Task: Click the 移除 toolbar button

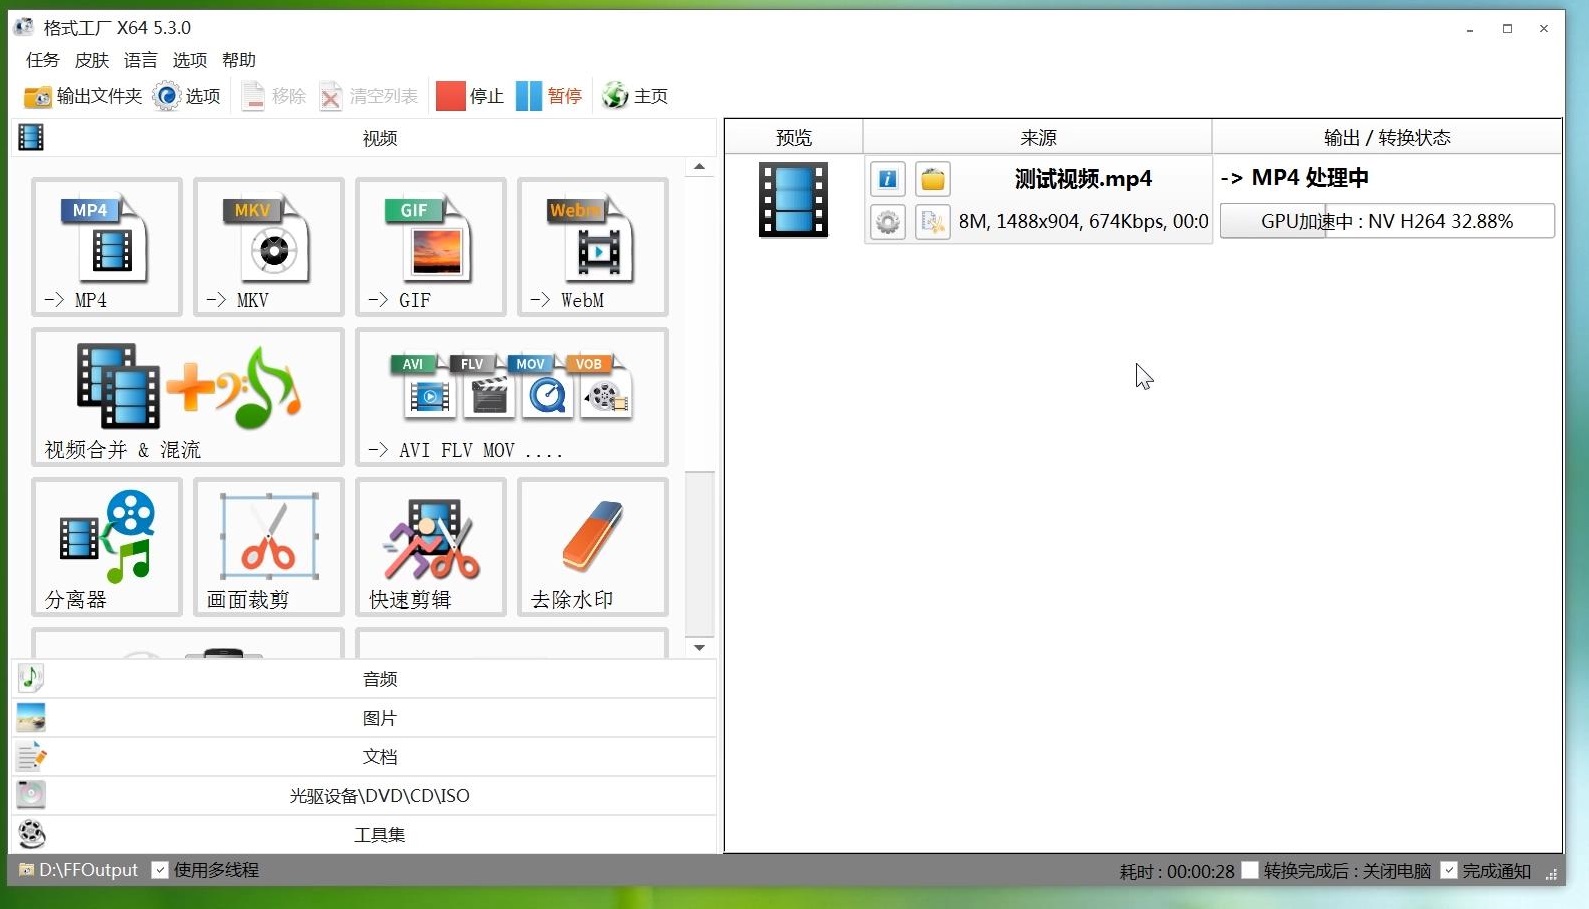Action: point(273,96)
